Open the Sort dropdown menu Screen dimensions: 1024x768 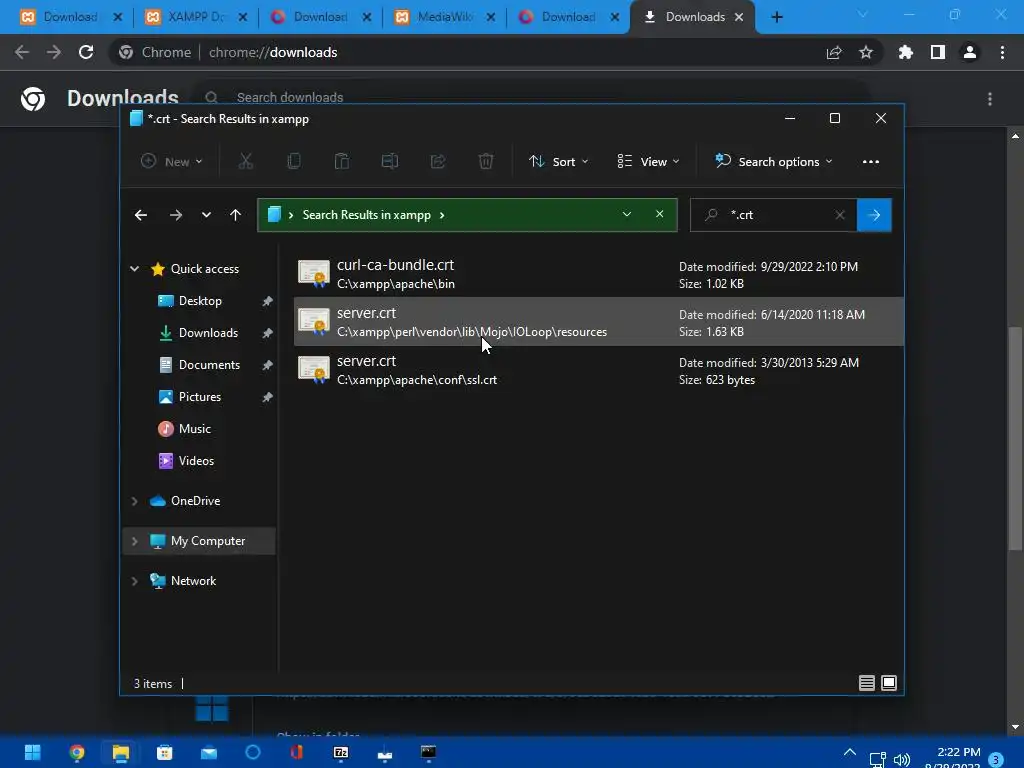pos(558,161)
